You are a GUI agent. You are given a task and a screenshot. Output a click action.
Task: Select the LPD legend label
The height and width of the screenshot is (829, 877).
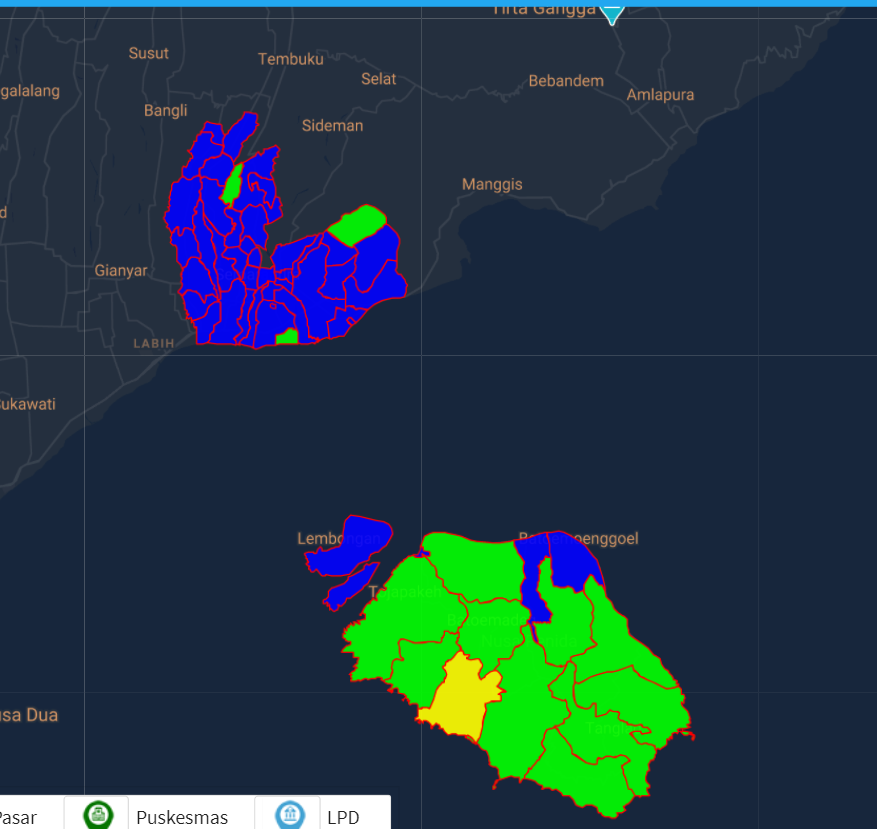click(x=343, y=817)
